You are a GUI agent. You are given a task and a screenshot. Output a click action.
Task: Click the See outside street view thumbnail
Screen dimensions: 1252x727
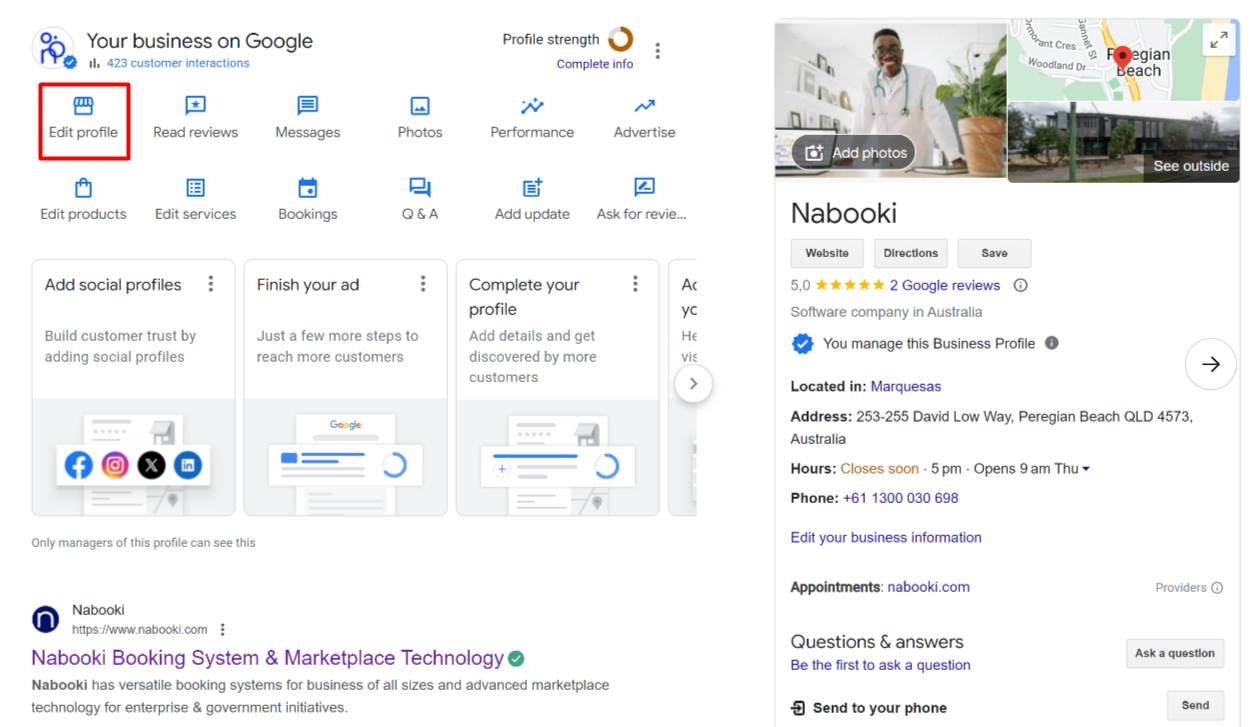coord(1124,142)
